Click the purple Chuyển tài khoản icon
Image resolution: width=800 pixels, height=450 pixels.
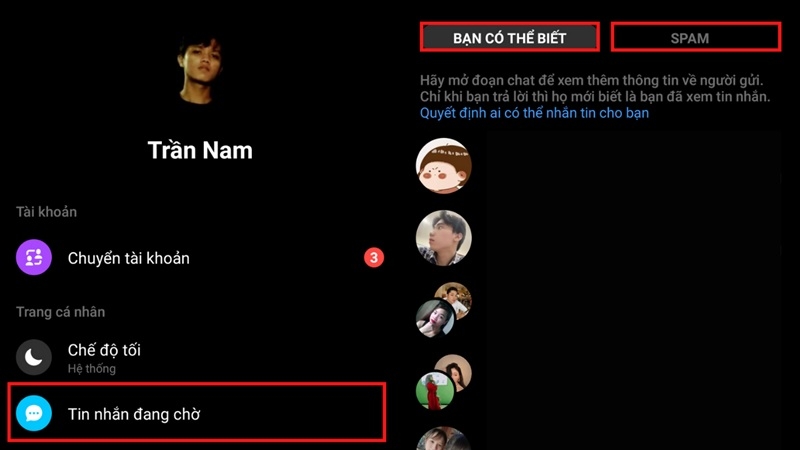click(x=34, y=257)
